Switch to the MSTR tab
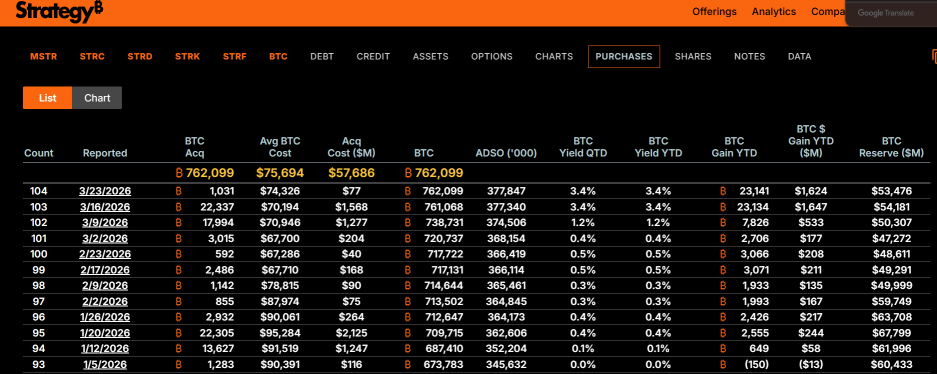Image resolution: width=937 pixels, height=374 pixels. [x=44, y=57]
